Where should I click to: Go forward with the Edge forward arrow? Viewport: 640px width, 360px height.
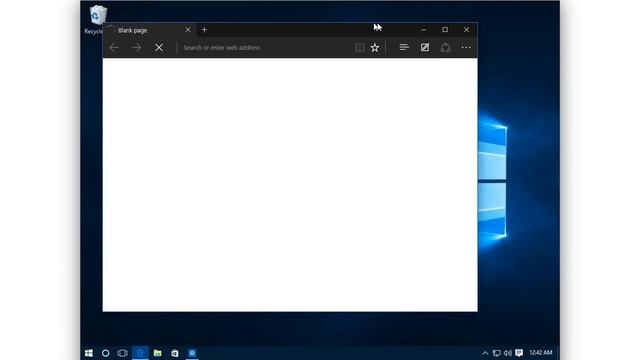click(137, 48)
